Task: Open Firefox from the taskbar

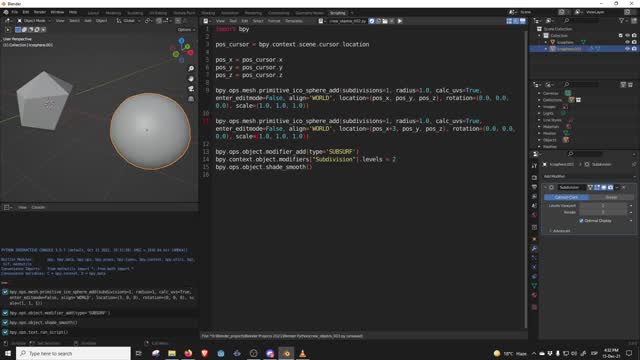Action: pyautogui.click(x=188, y=353)
